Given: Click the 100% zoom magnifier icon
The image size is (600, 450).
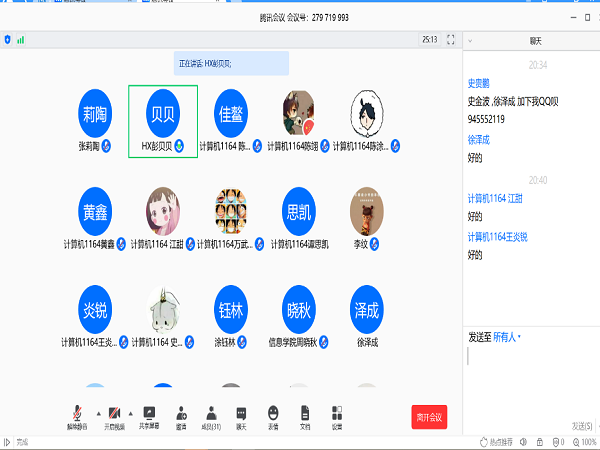Looking at the screenshot, I should [x=576, y=442].
